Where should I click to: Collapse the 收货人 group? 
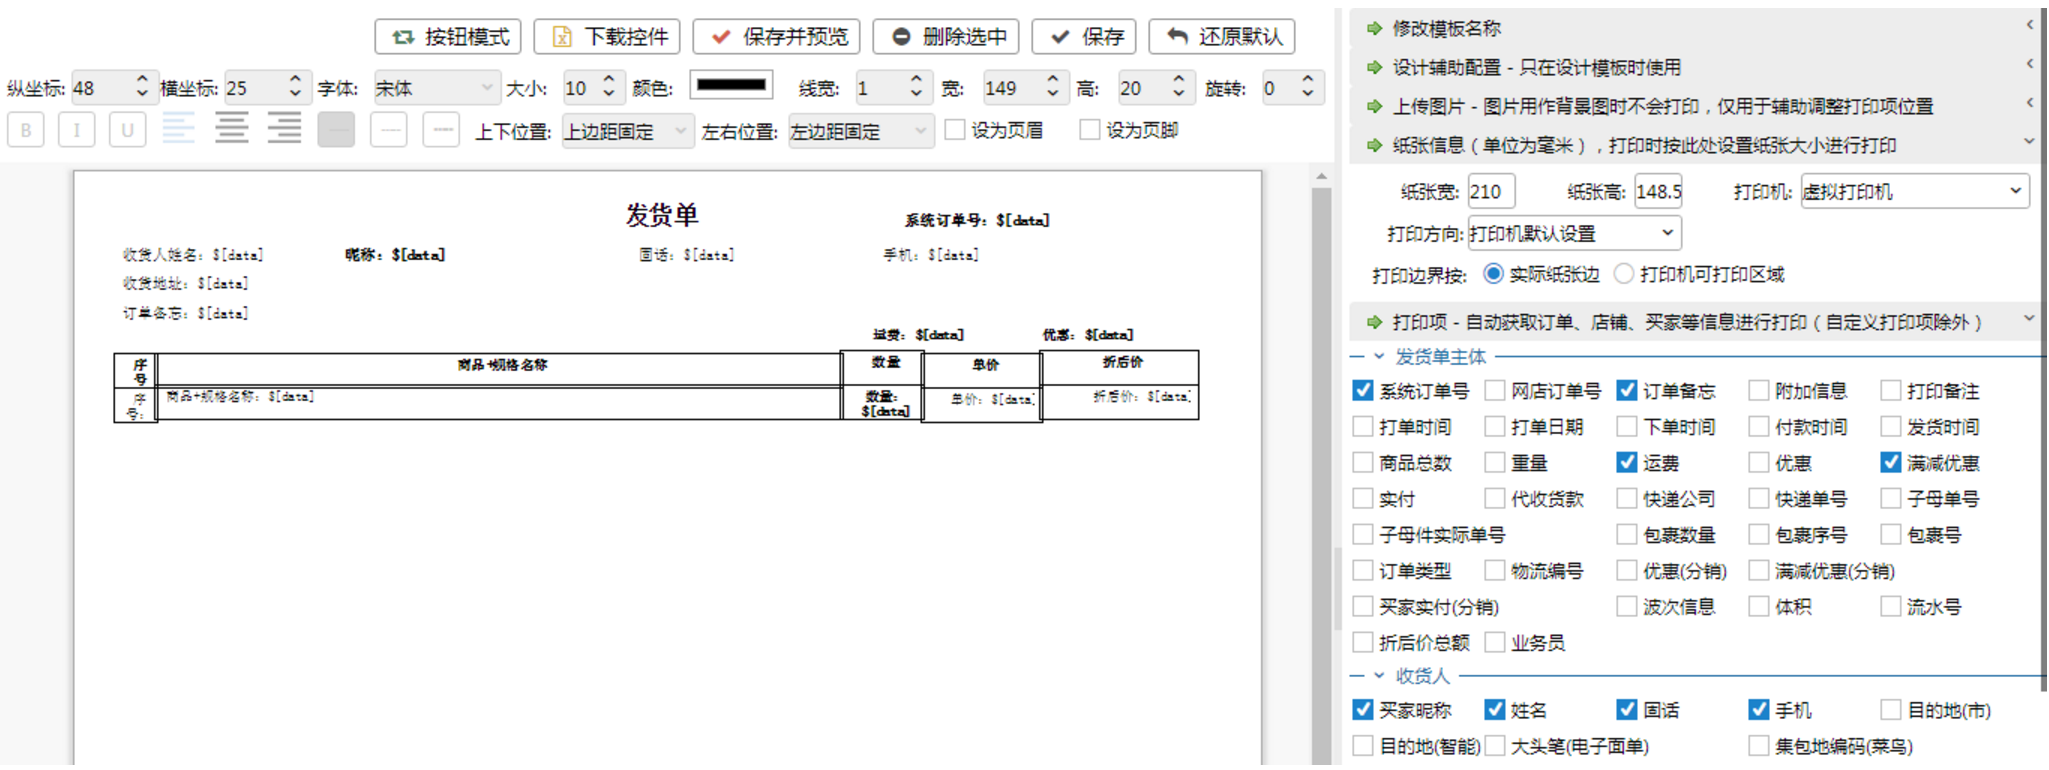[x=1379, y=676]
